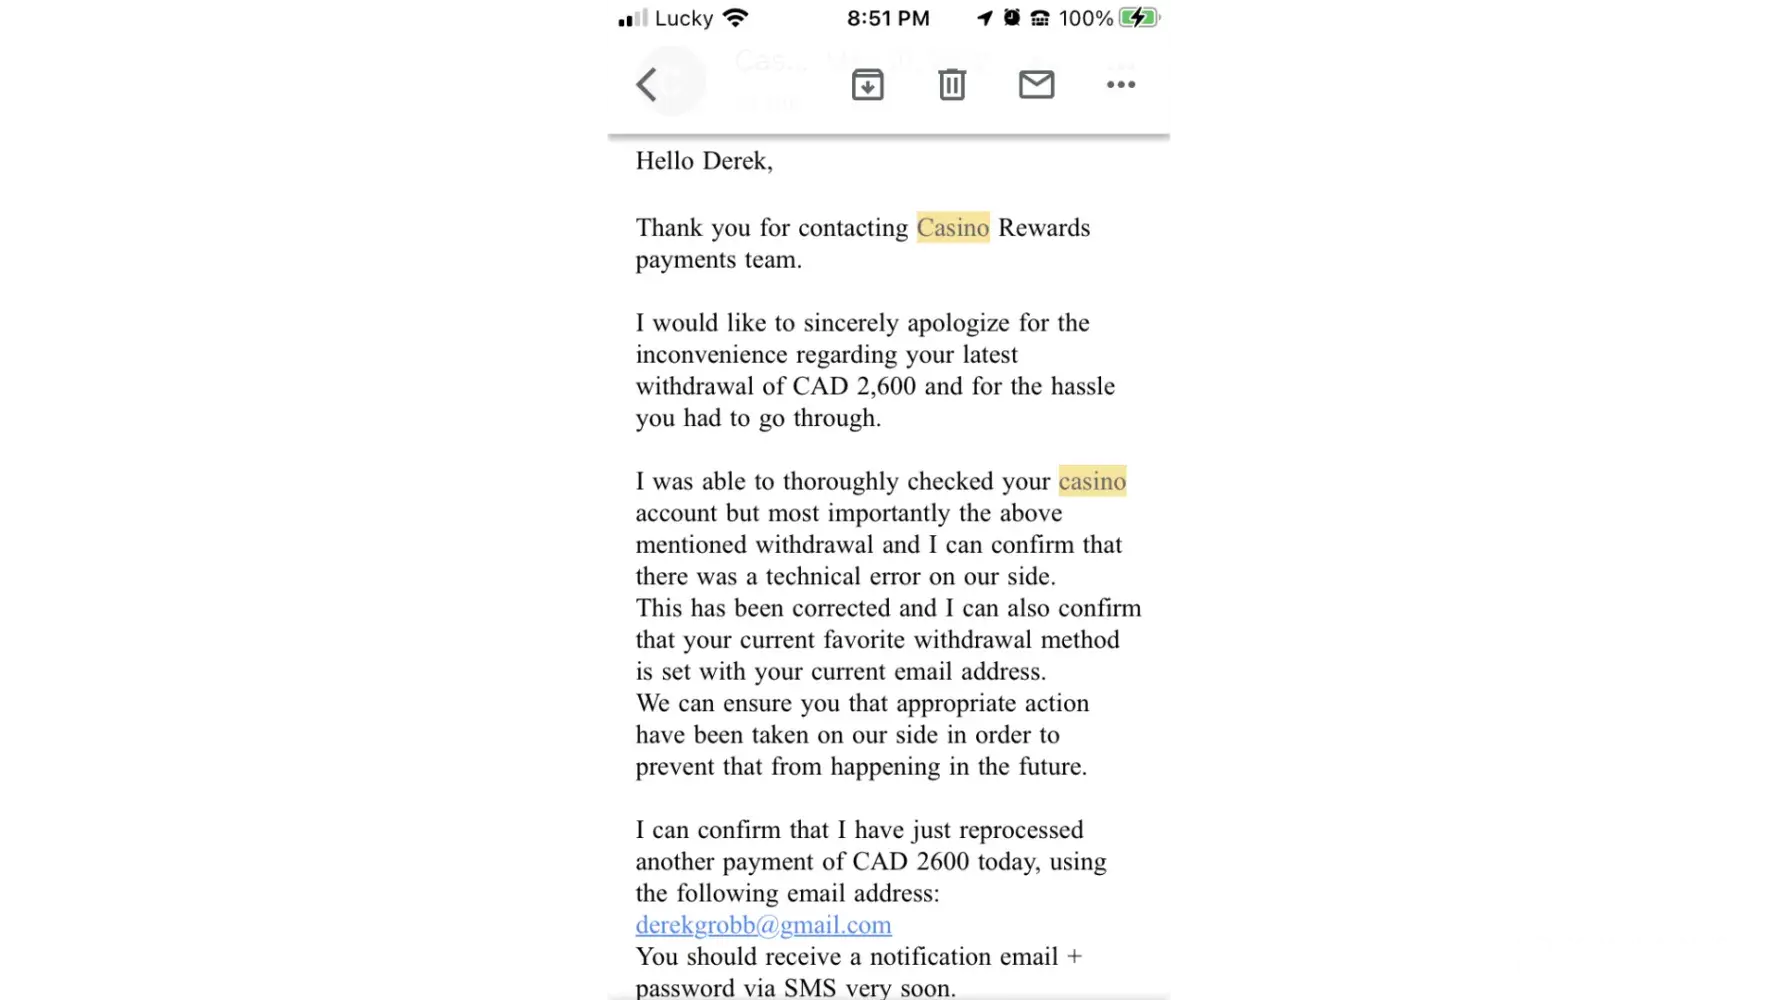Tap the Wi-Fi icon in status bar
Image resolution: width=1778 pixels, height=1000 pixels.
(736, 18)
